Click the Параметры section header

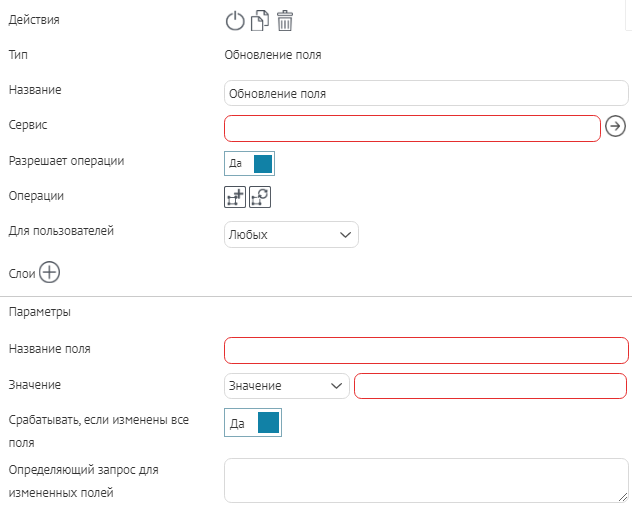[39, 312]
